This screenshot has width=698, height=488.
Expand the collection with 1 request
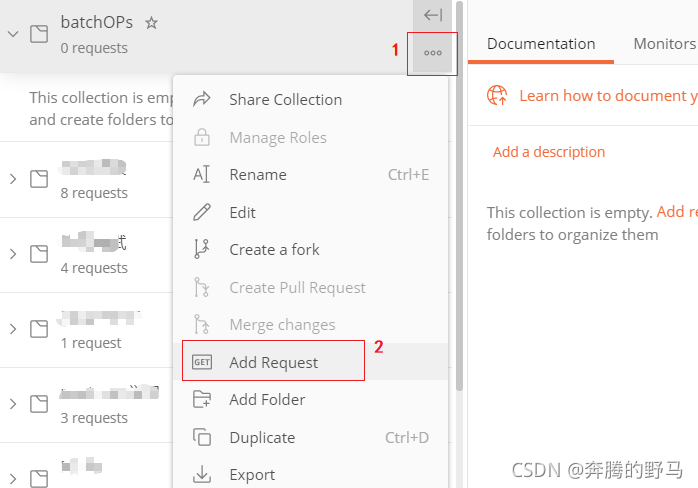point(13,329)
